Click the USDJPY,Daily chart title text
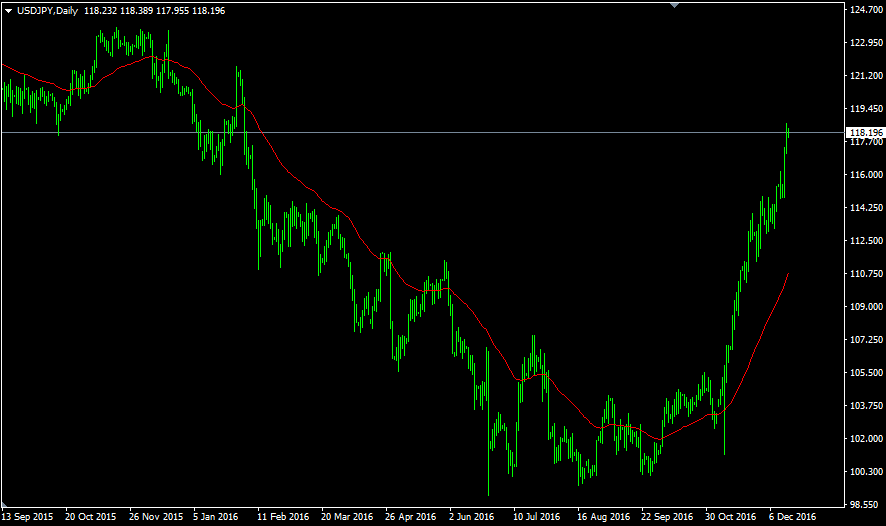886x526 pixels. tap(47, 11)
